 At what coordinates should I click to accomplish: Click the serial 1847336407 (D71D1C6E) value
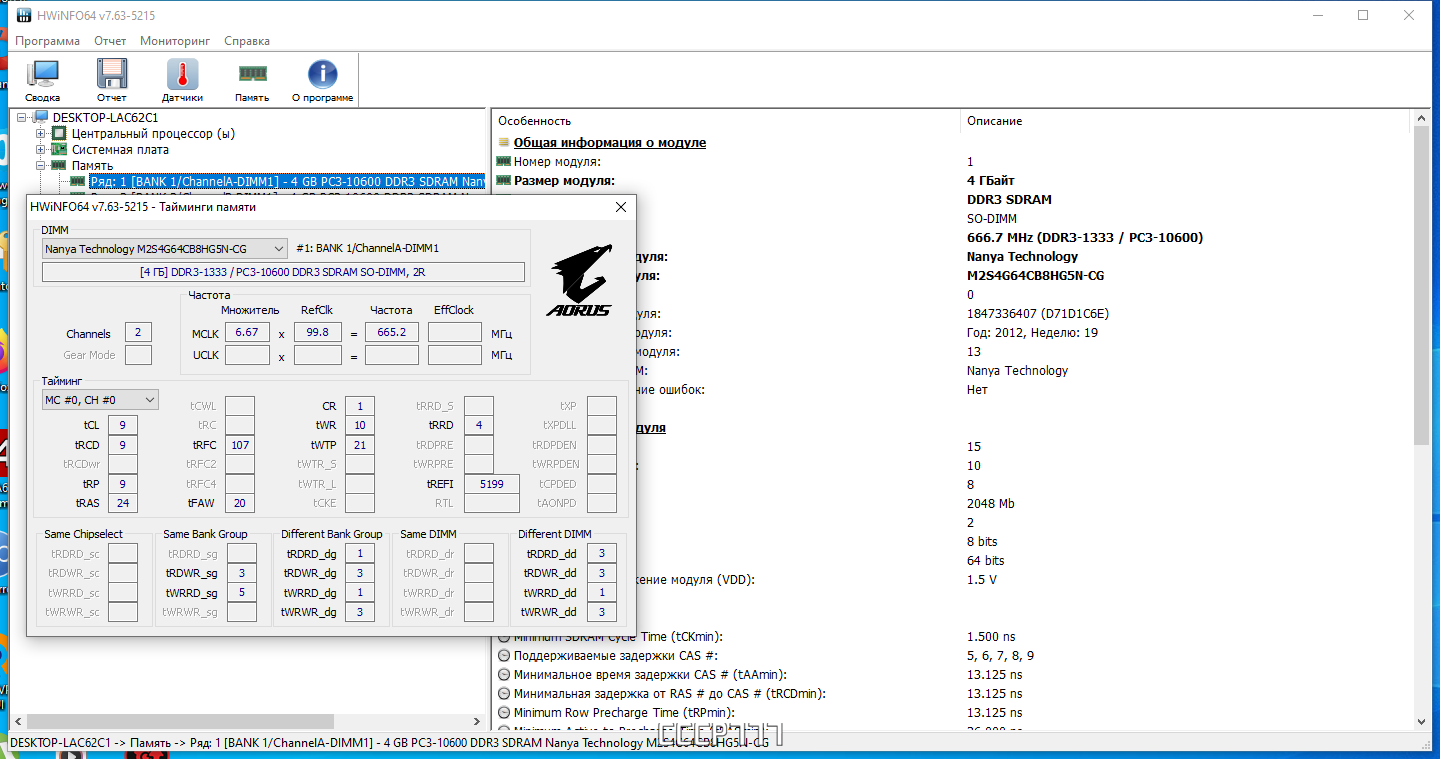pyautogui.click(x=1038, y=314)
